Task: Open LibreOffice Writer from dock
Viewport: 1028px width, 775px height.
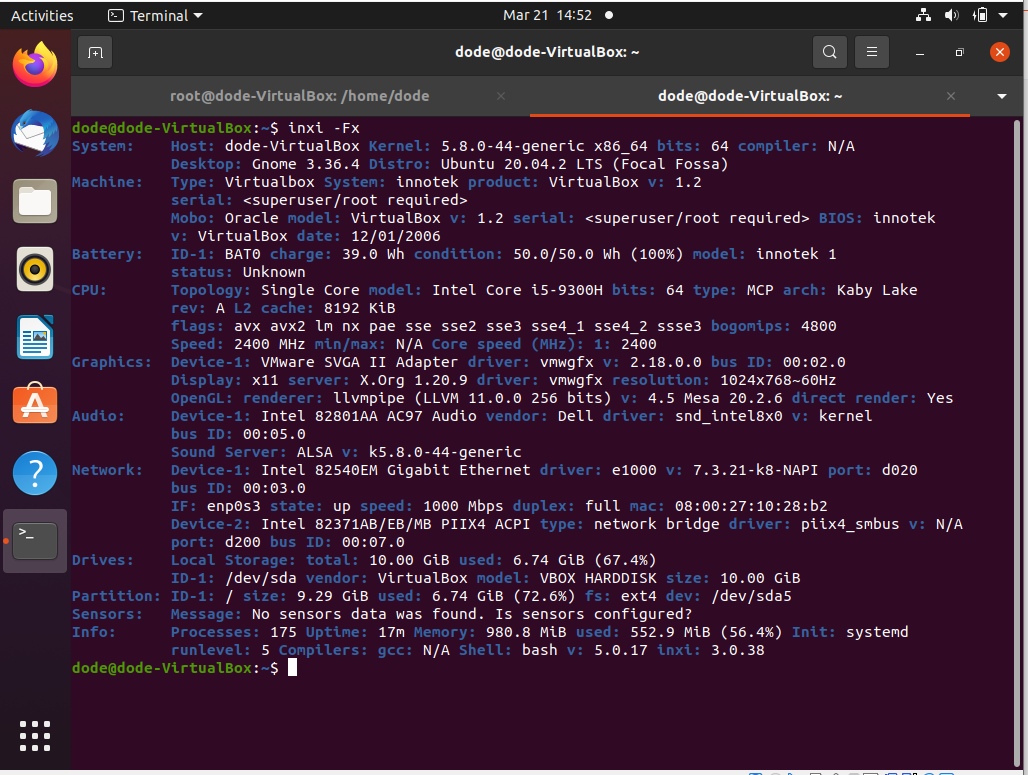Action: [x=35, y=337]
